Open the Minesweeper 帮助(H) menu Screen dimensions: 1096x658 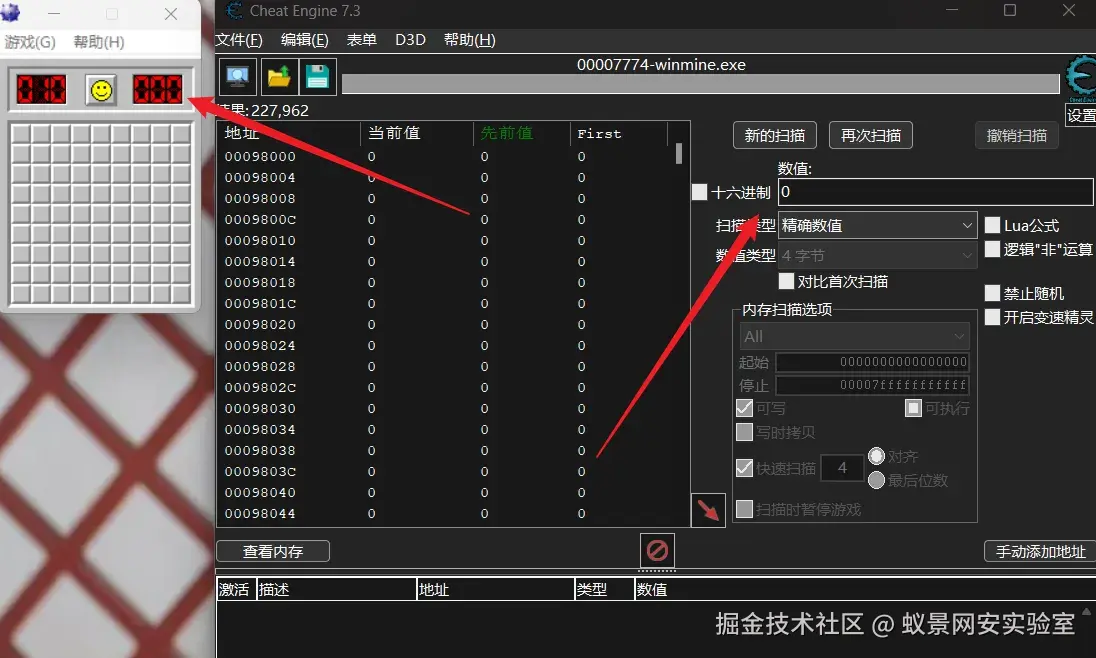pyautogui.click(x=99, y=42)
